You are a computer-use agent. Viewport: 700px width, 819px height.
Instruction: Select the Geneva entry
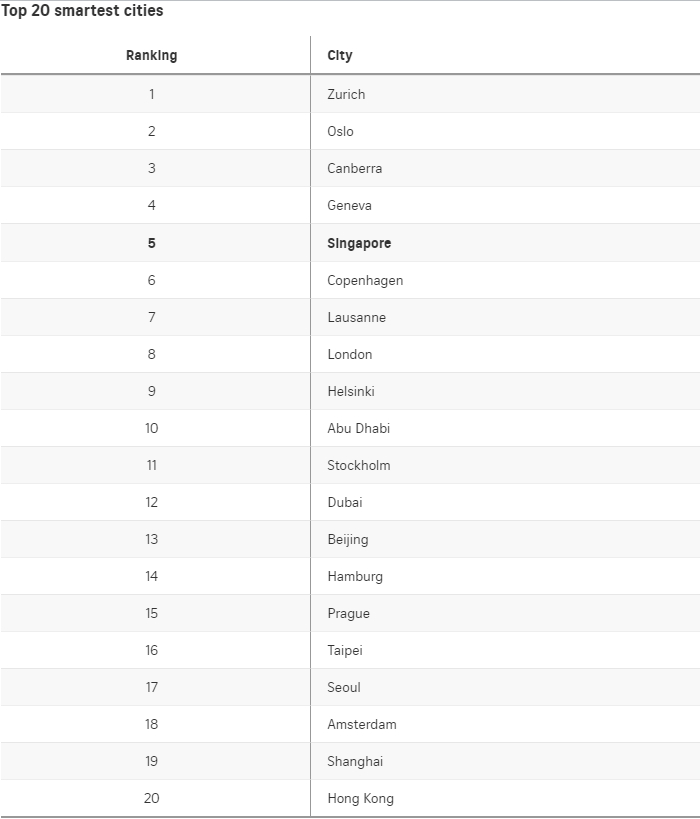point(349,205)
